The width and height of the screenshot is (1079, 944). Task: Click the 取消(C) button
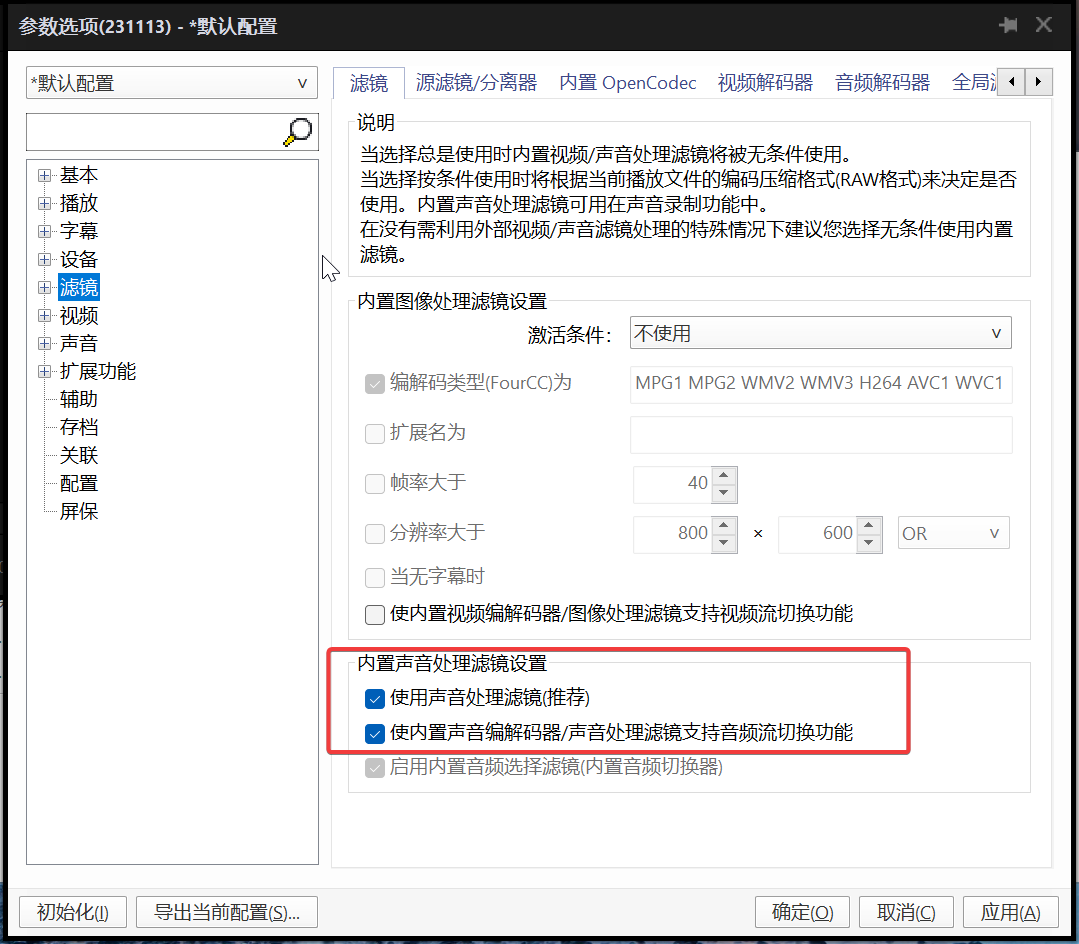coord(906,912)
